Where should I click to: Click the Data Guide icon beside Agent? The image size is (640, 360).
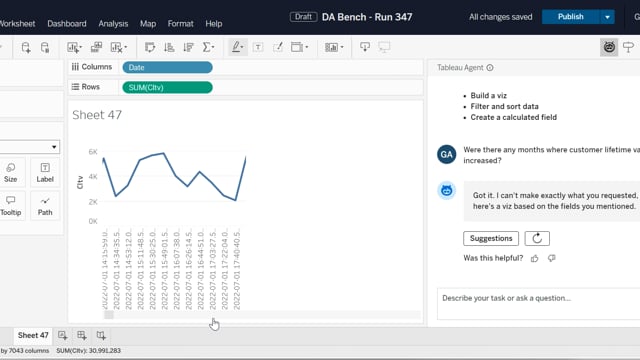pyautogui.click(x=629, y=47)
